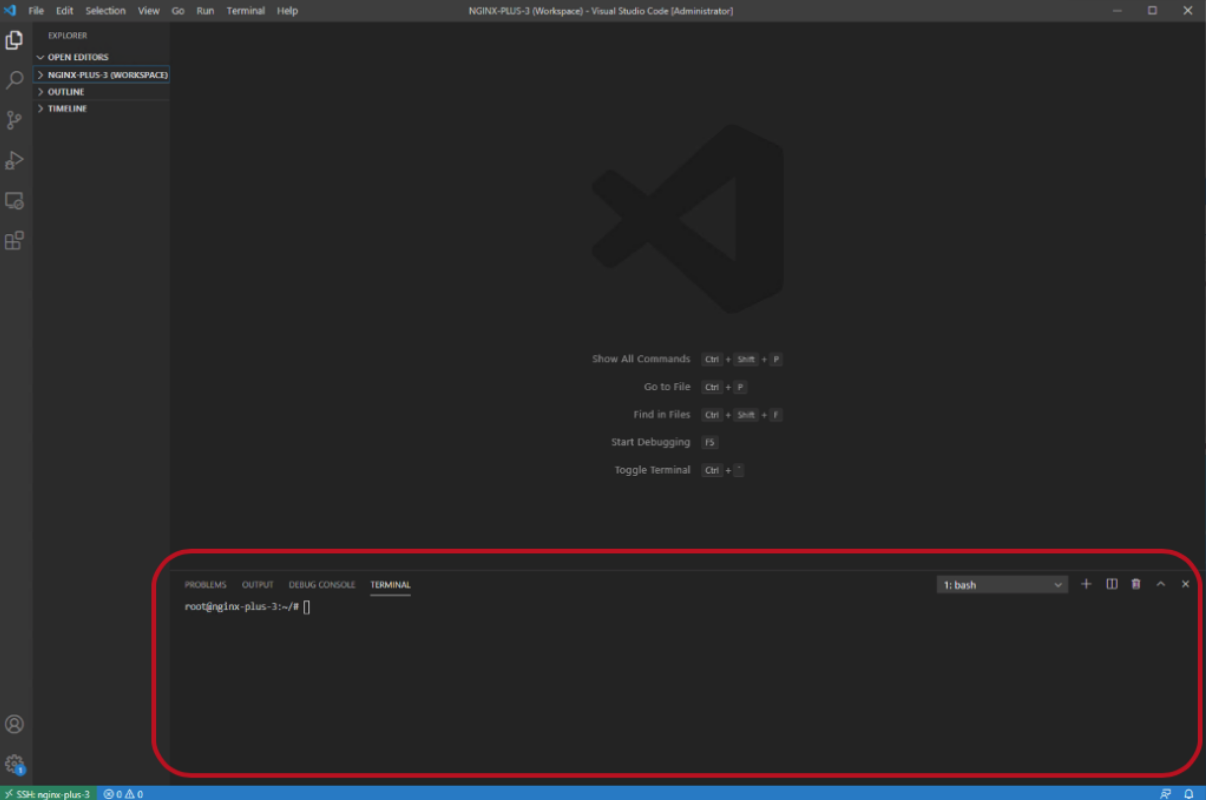Viewport: 1207px width, 801px height.
Task: Open the Accounts menu icon
Action: click(x=14, y=724)
